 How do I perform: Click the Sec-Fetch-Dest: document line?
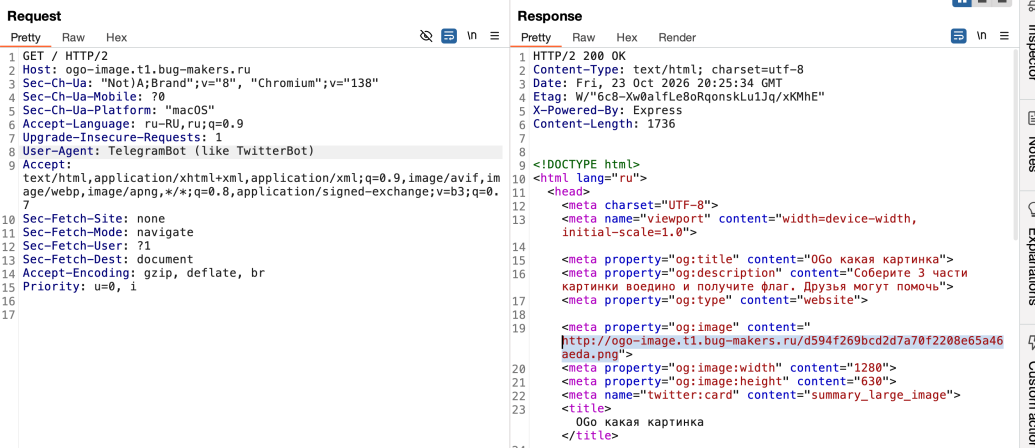(108, 259)
